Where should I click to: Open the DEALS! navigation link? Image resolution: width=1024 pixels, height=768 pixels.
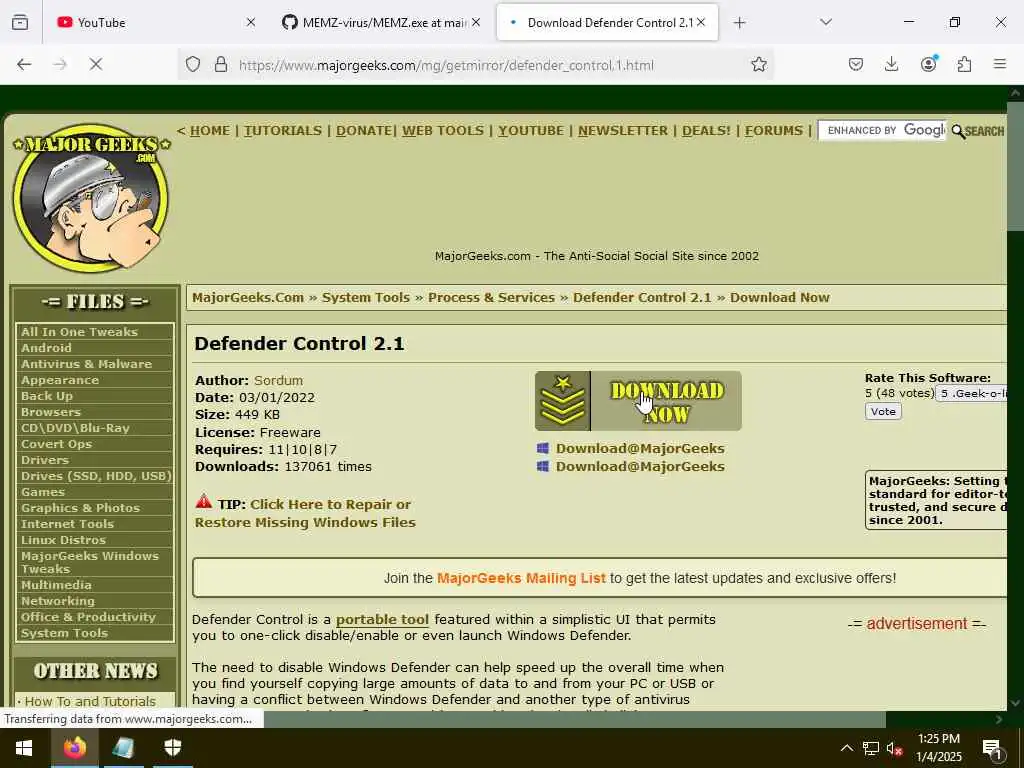pos(706,131)
